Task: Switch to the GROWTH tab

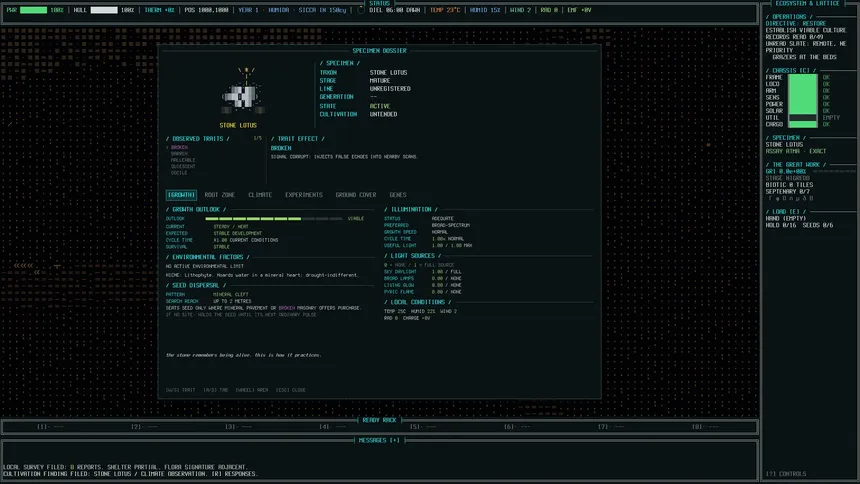Action: click(x=181, y=195)
